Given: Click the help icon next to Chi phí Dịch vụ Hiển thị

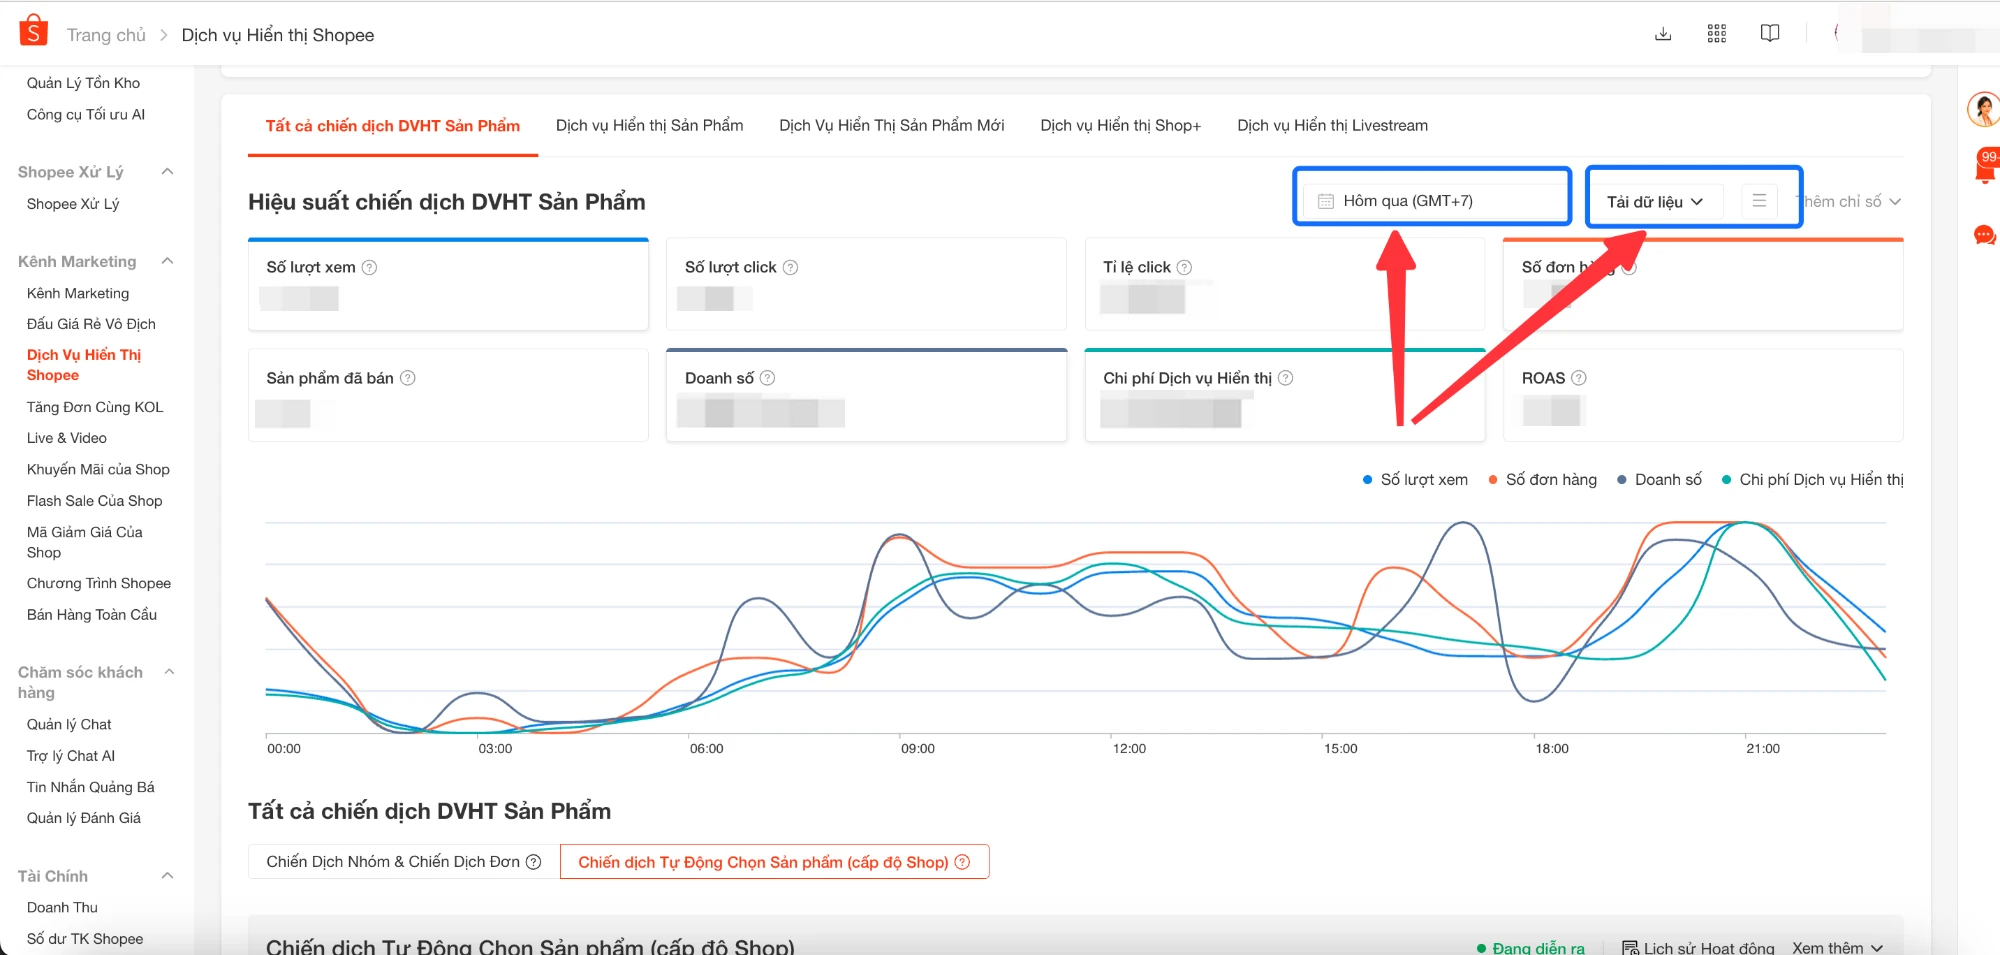Looking at the screenshot, I should click(1285, 378).
